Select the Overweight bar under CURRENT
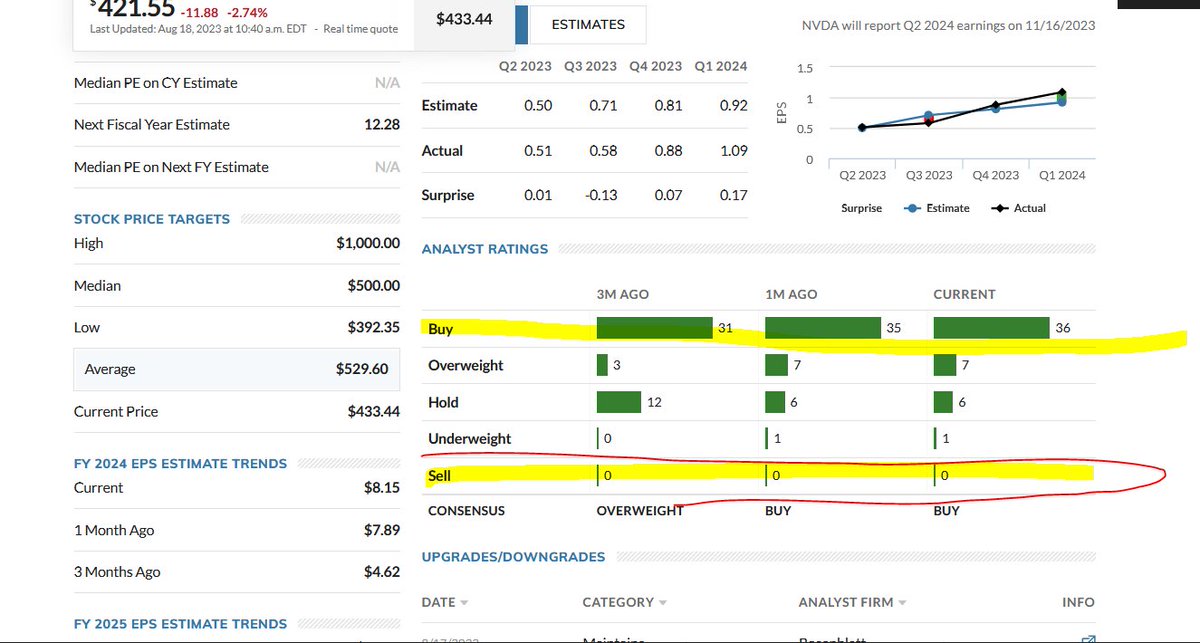Viewport: 1200px width, 643px height. [945, 365]
